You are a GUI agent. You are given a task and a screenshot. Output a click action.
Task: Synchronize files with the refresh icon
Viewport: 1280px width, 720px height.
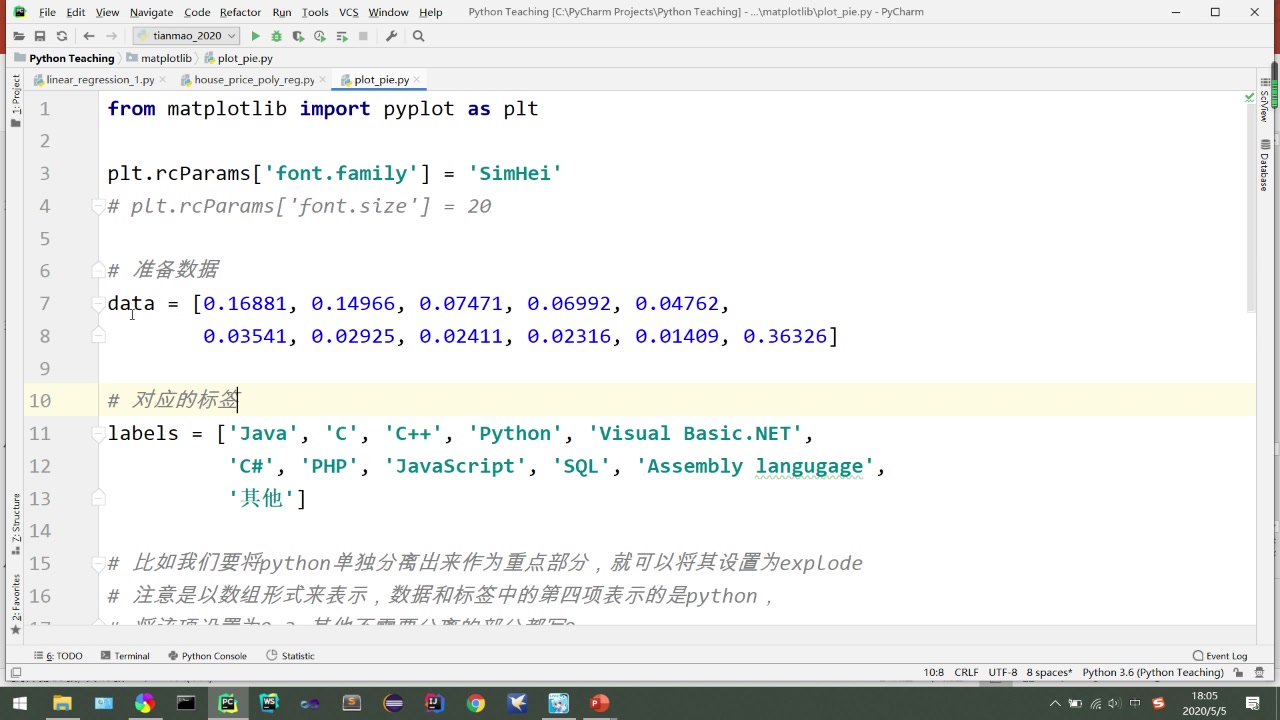click(61, 35)
